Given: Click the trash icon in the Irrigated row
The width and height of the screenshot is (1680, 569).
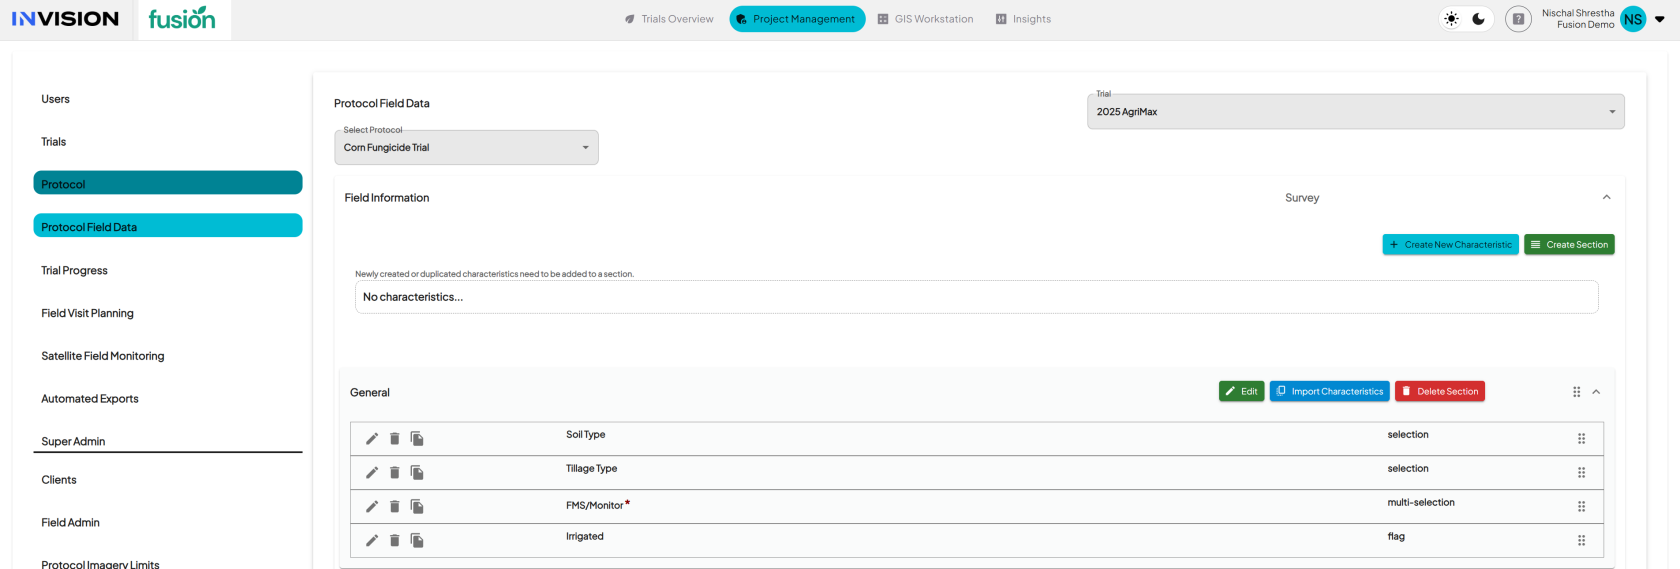Looking at the screenshot, I should tap(395, 541).
